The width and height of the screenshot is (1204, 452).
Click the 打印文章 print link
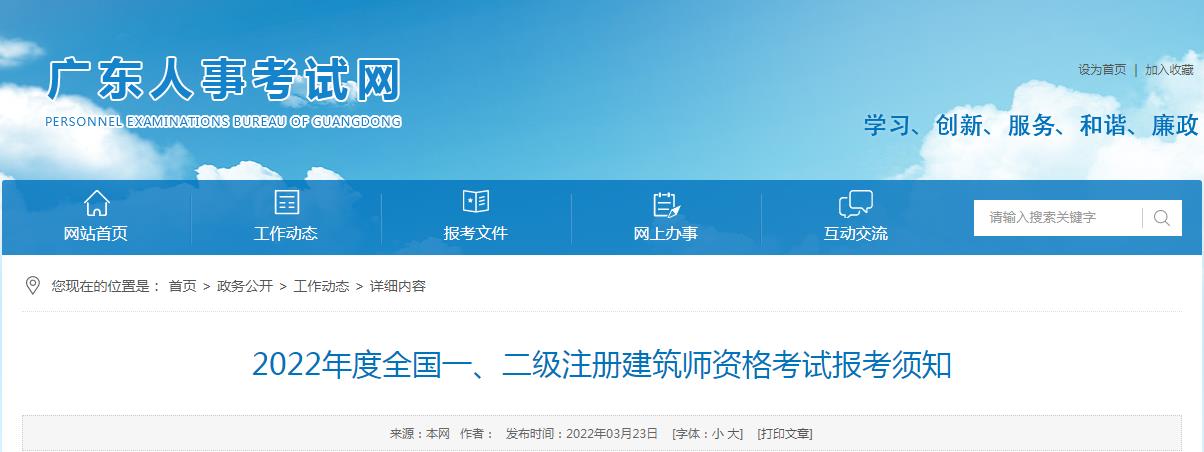click(x=784, y=434)
